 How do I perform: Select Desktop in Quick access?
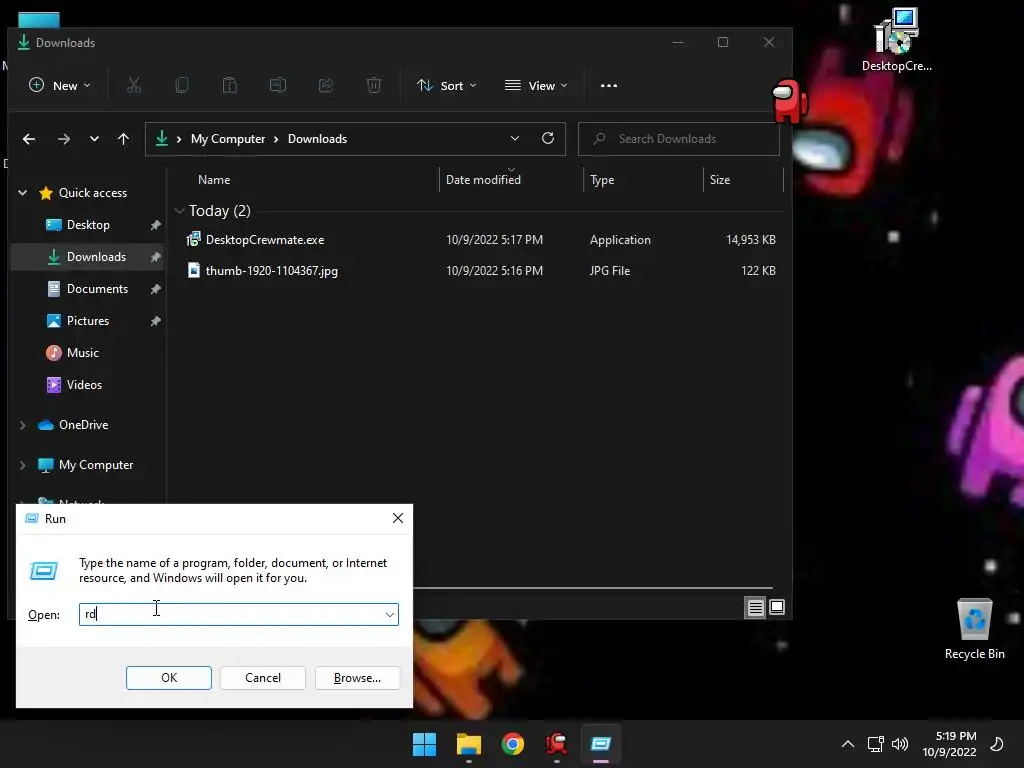click(88, 225)
